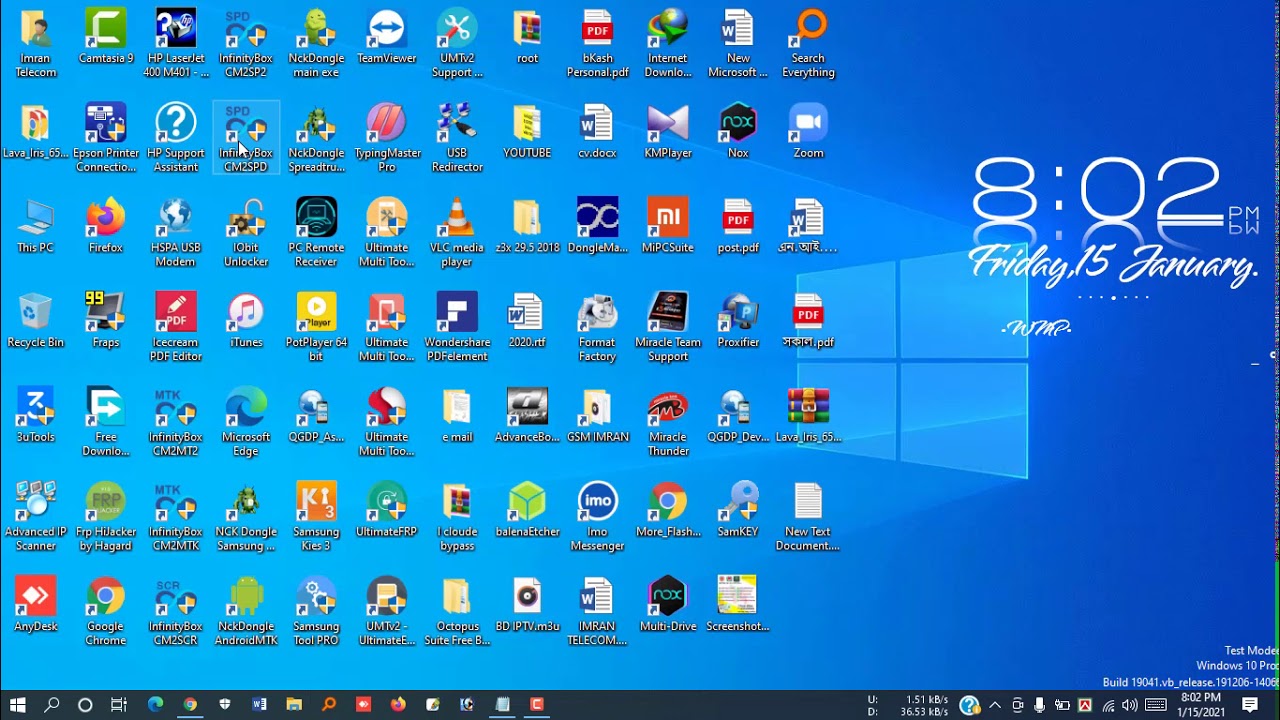Open Imo Messenger shortcut
This screenshot has width=1280, height=720.
coord(597,517)
